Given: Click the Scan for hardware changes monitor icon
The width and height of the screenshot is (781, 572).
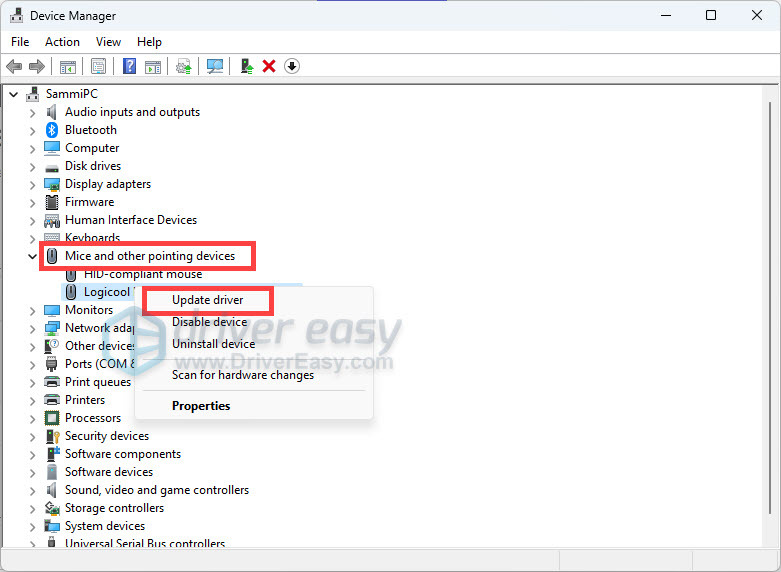Looking at the screenshot, I should [214, 66].
